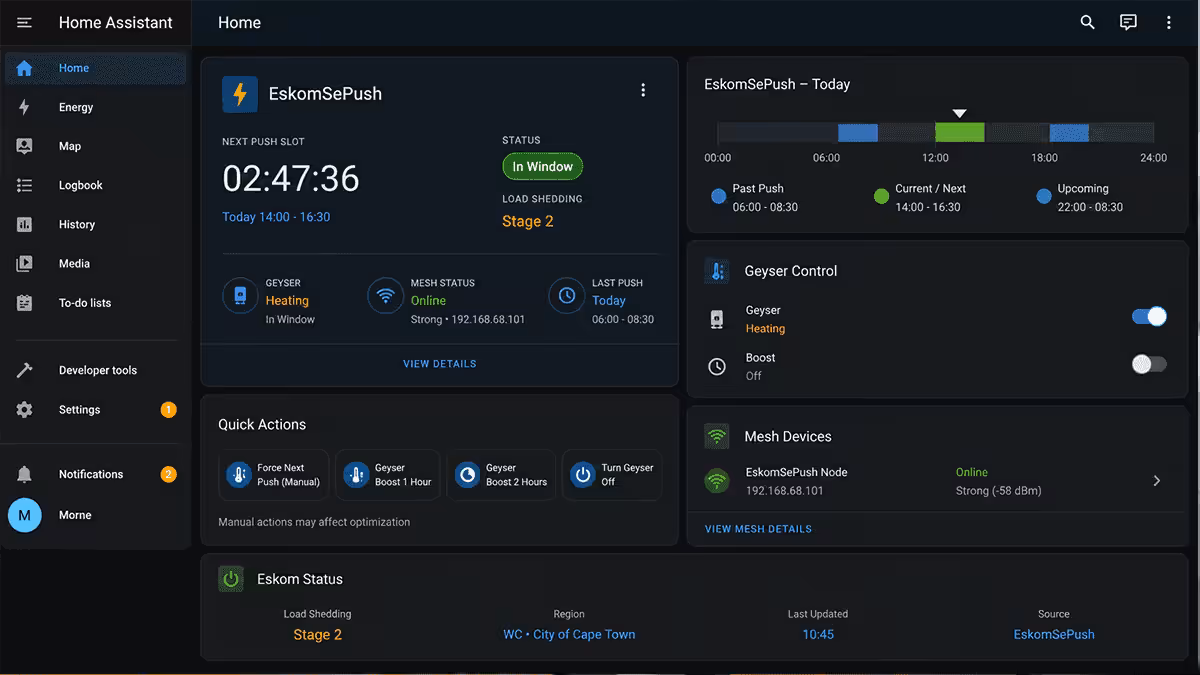Screen dimensions: 1200x675
Task: Turn off the Geyser switch
Action: click(1149, 317)
